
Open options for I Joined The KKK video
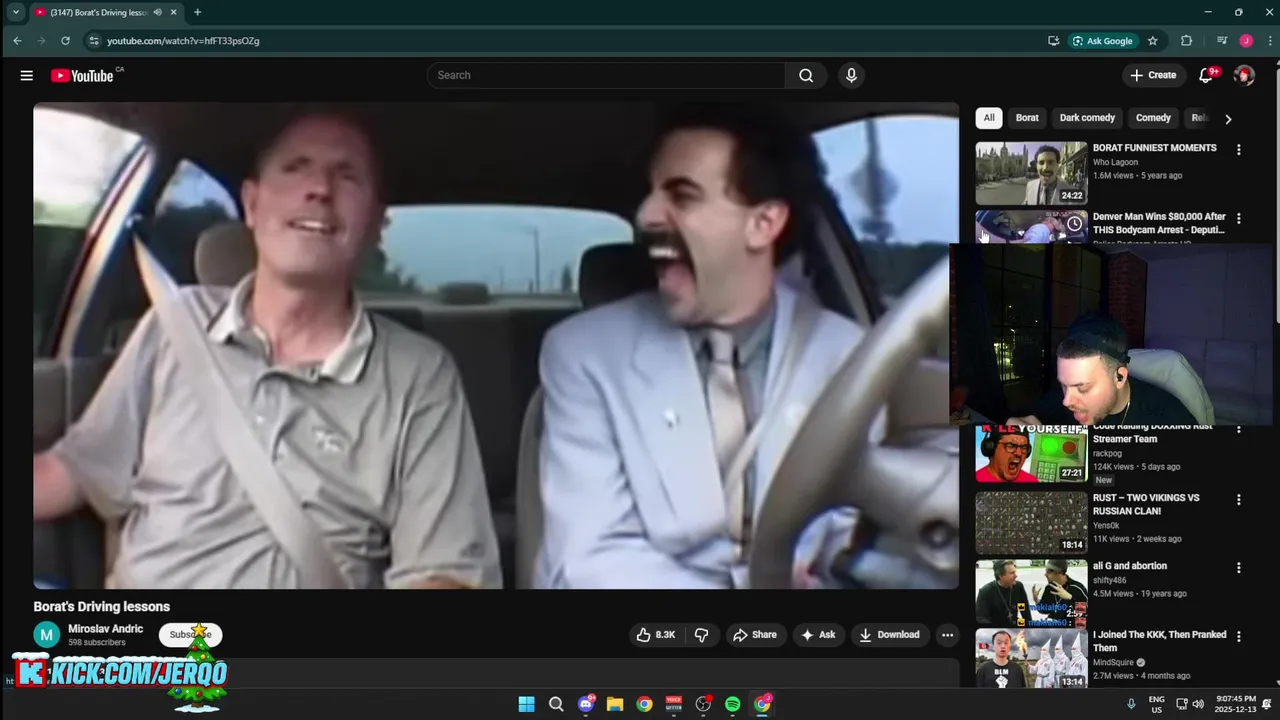point(1239,636)
